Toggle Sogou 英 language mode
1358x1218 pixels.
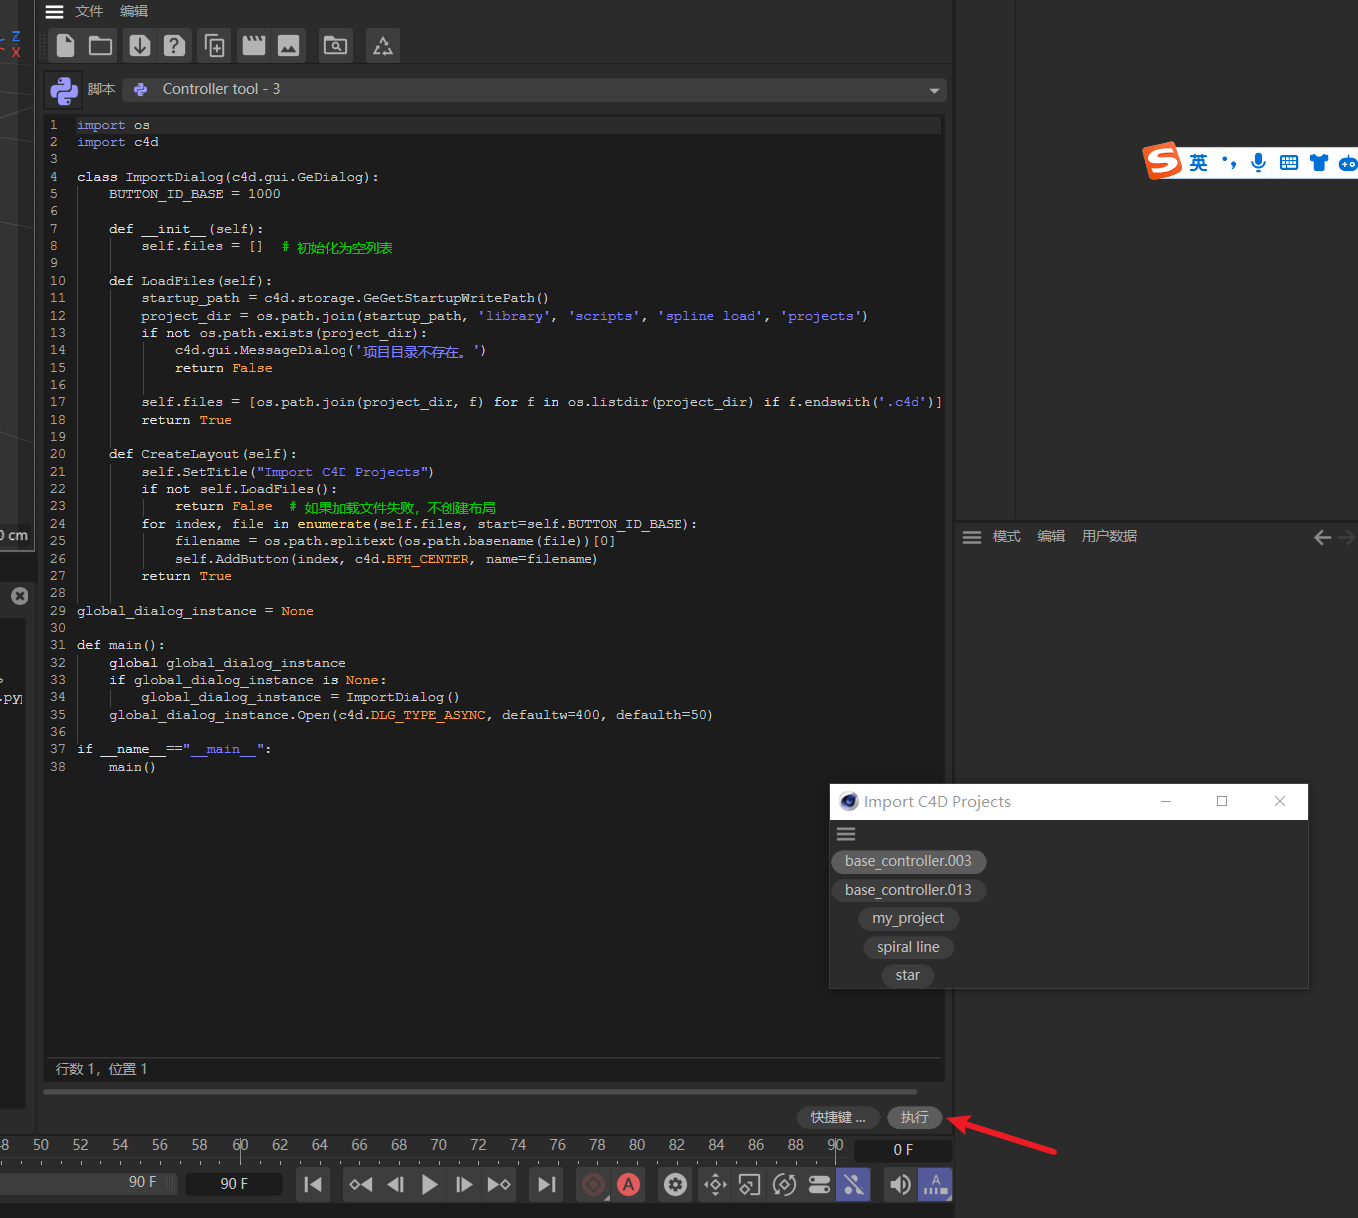(x=1198, y=163)
